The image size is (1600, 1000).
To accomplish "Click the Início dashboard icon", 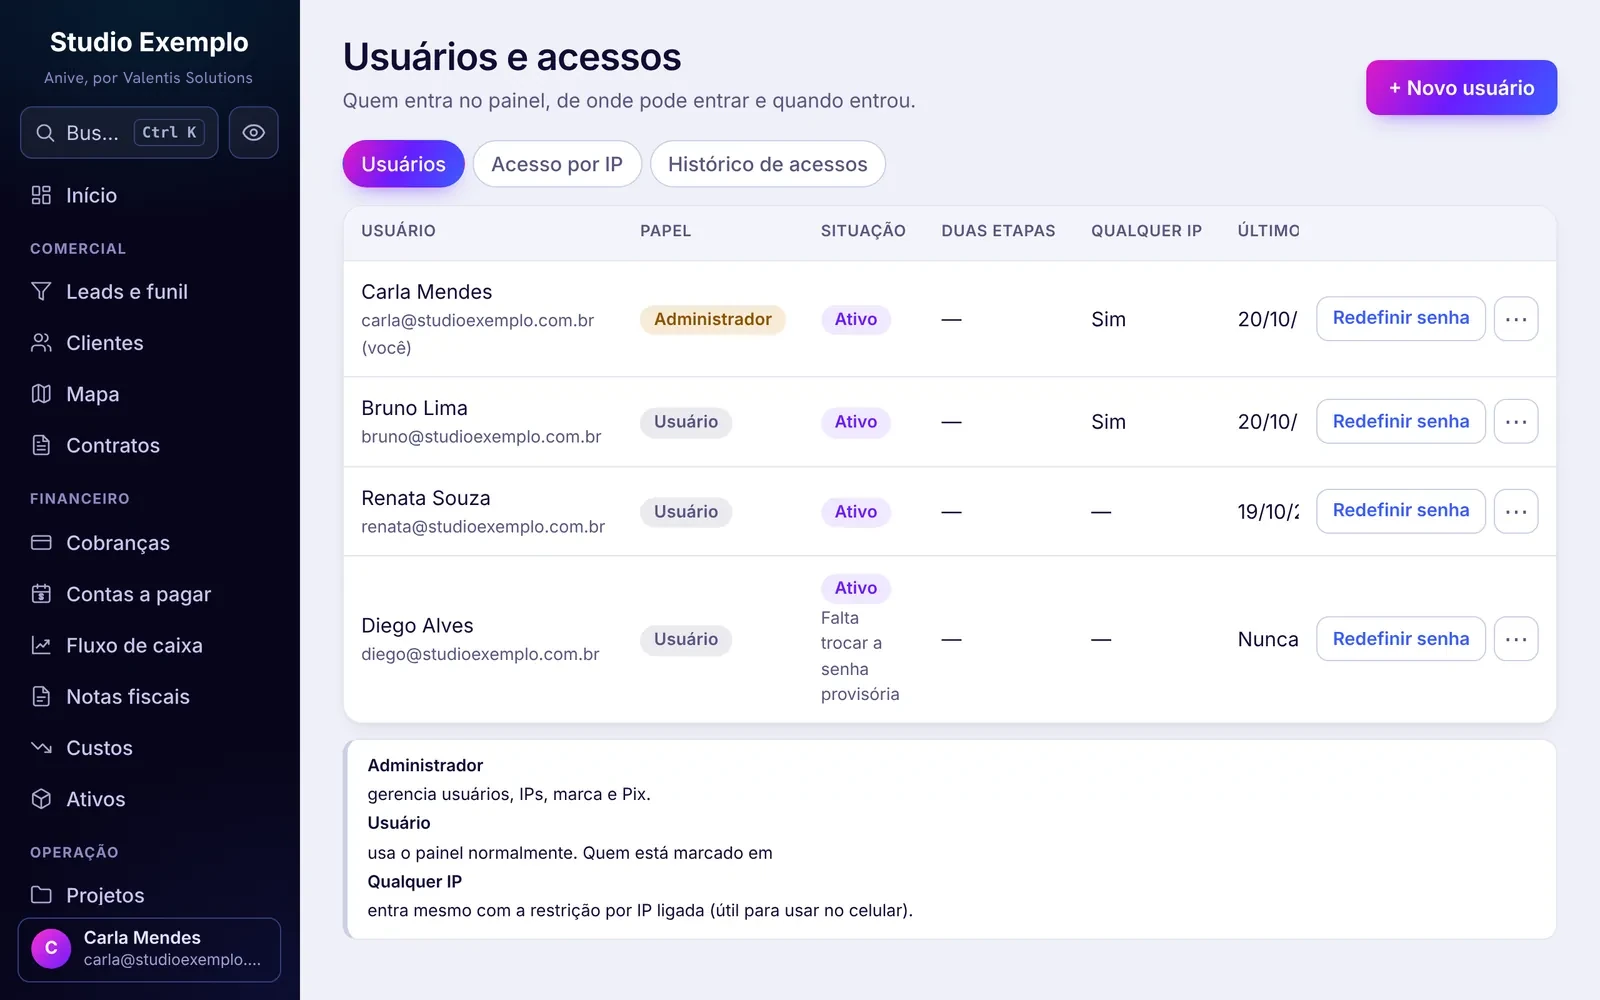I will (x=41, y=195).
